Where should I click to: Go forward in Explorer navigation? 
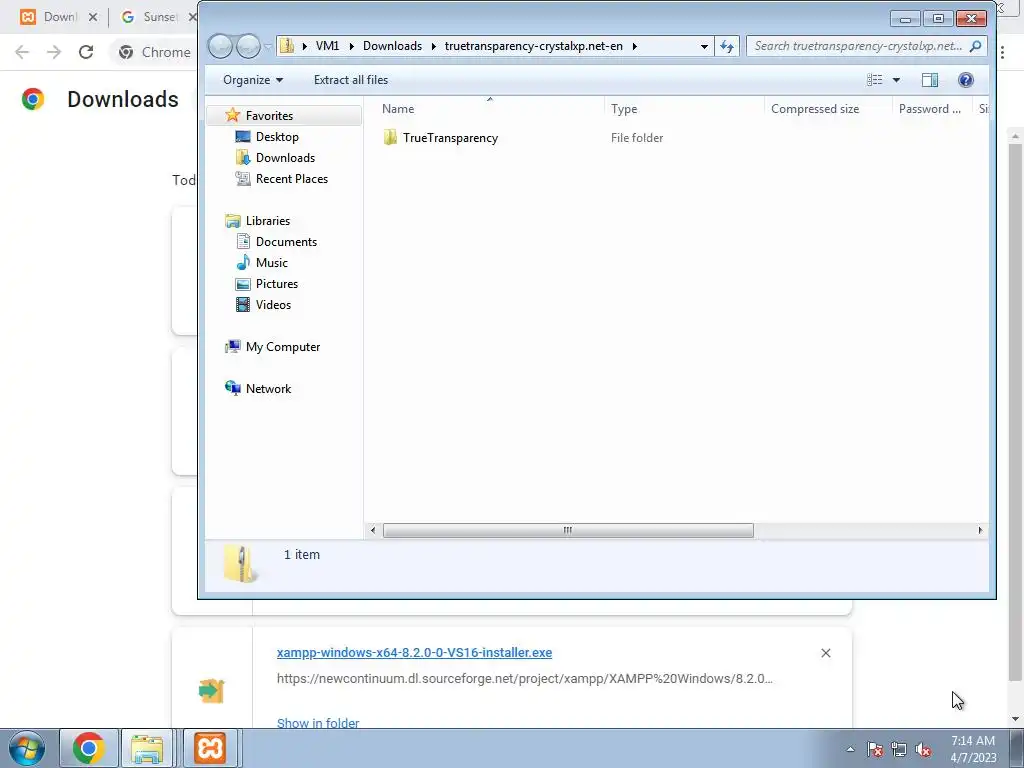coord(248,46)
